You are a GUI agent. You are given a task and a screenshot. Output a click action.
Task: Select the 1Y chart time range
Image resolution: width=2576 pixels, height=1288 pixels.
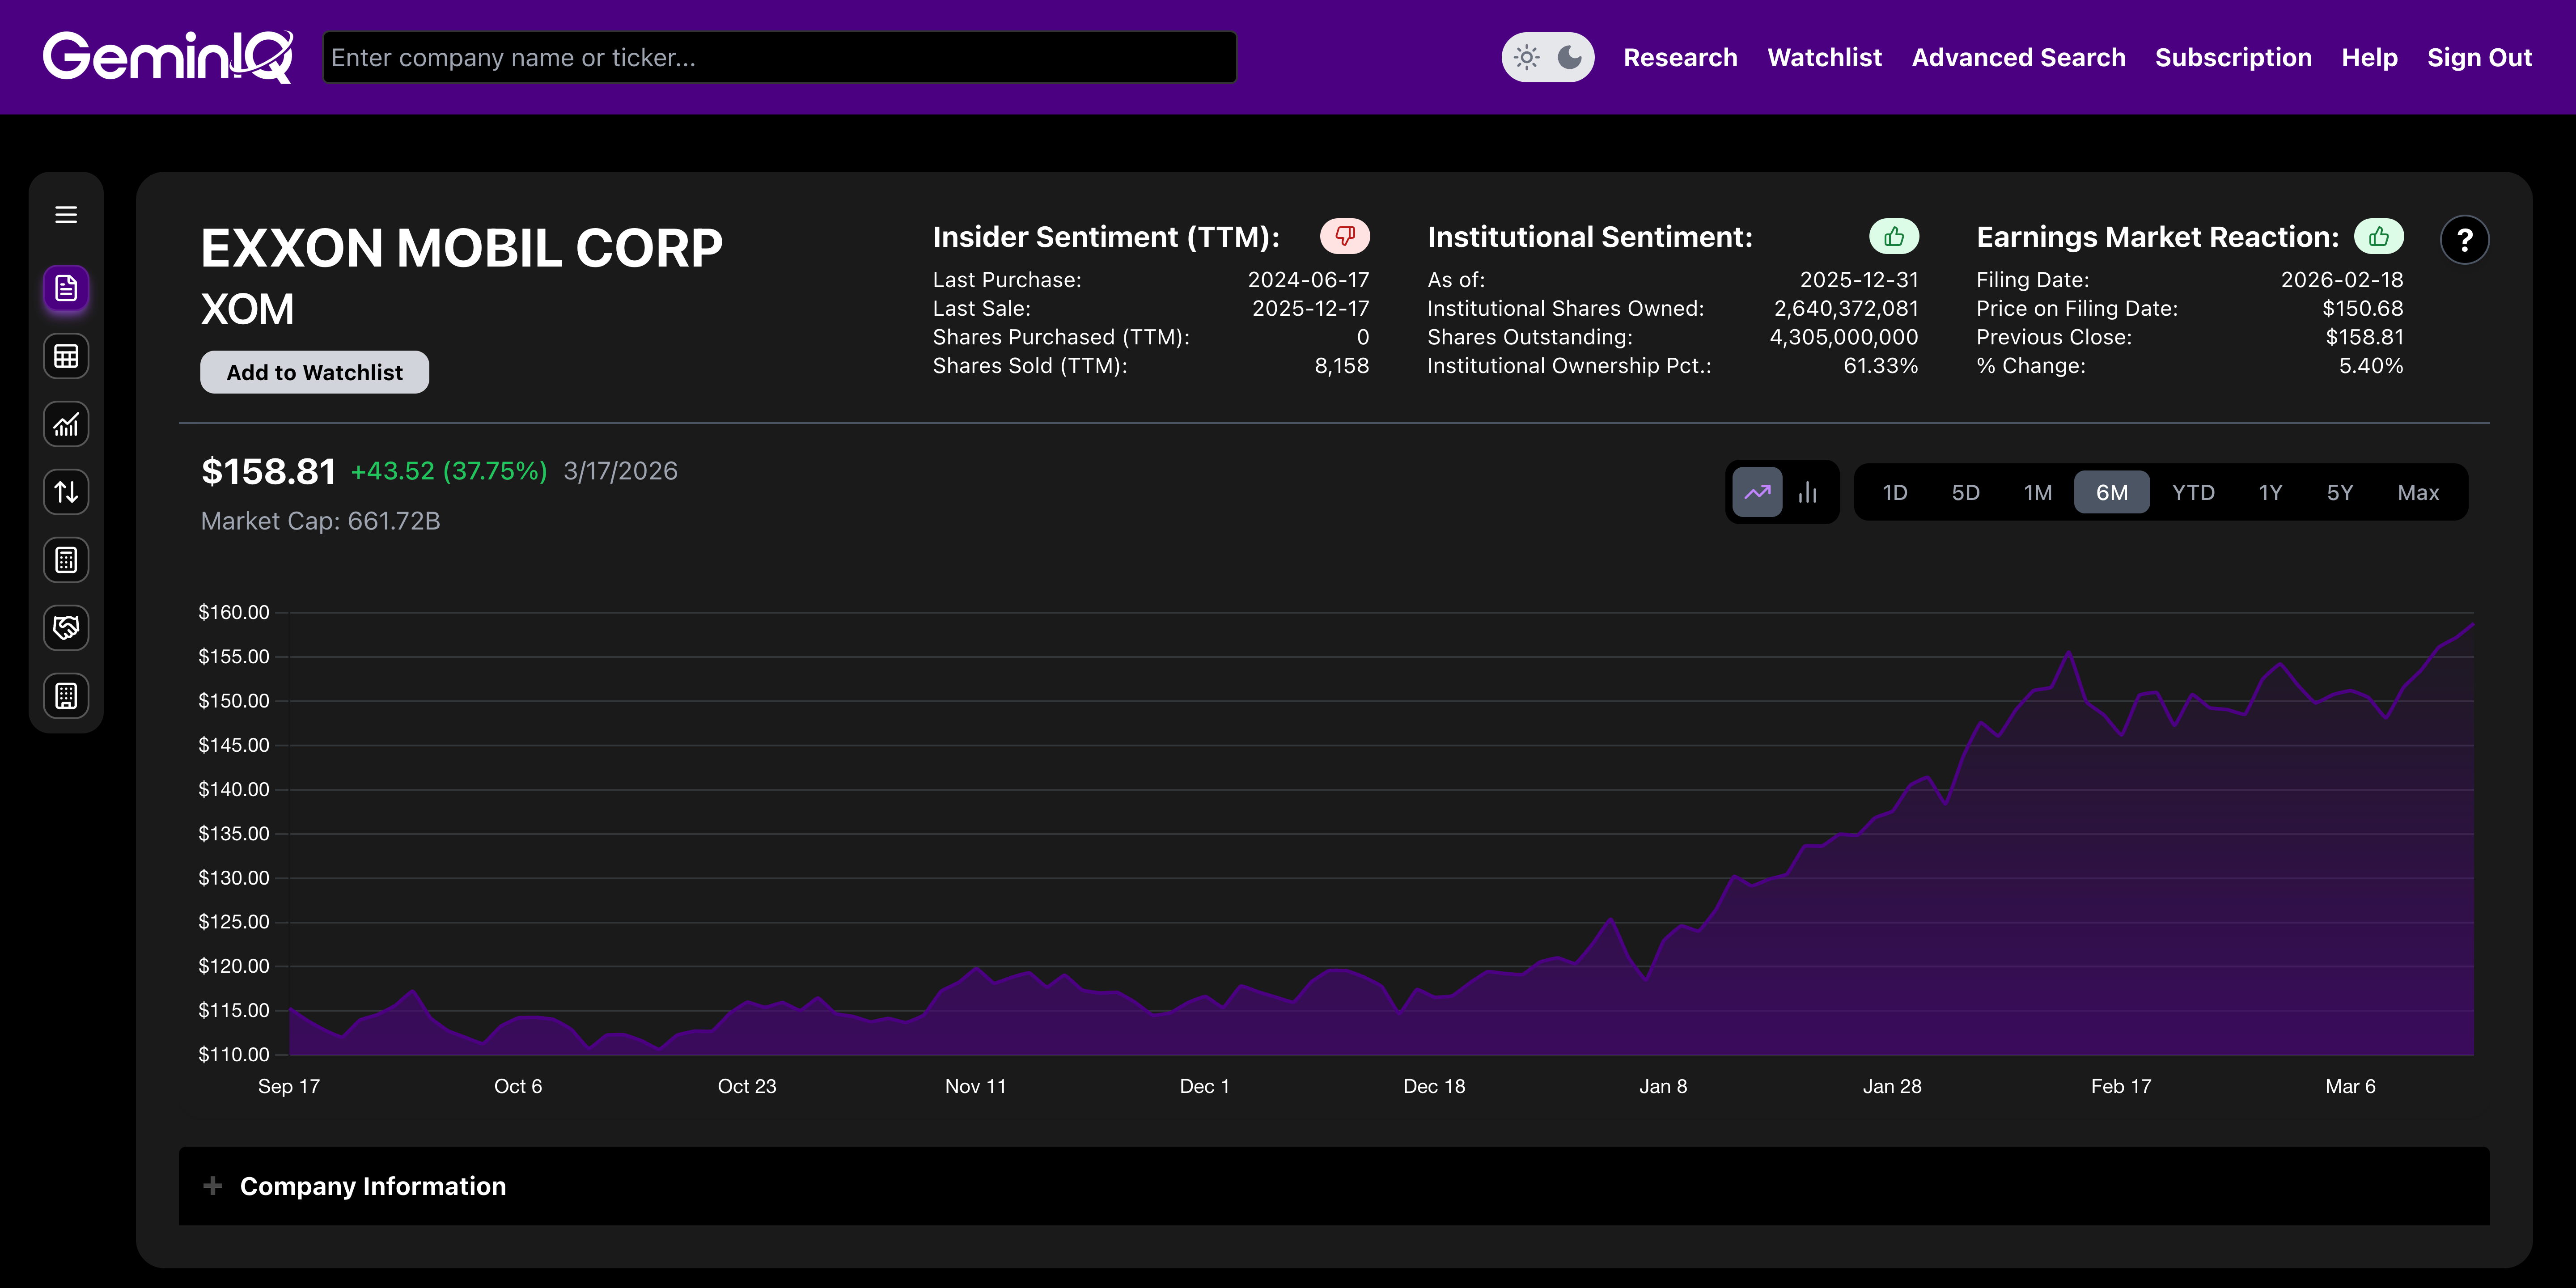tap(2270, 492)
